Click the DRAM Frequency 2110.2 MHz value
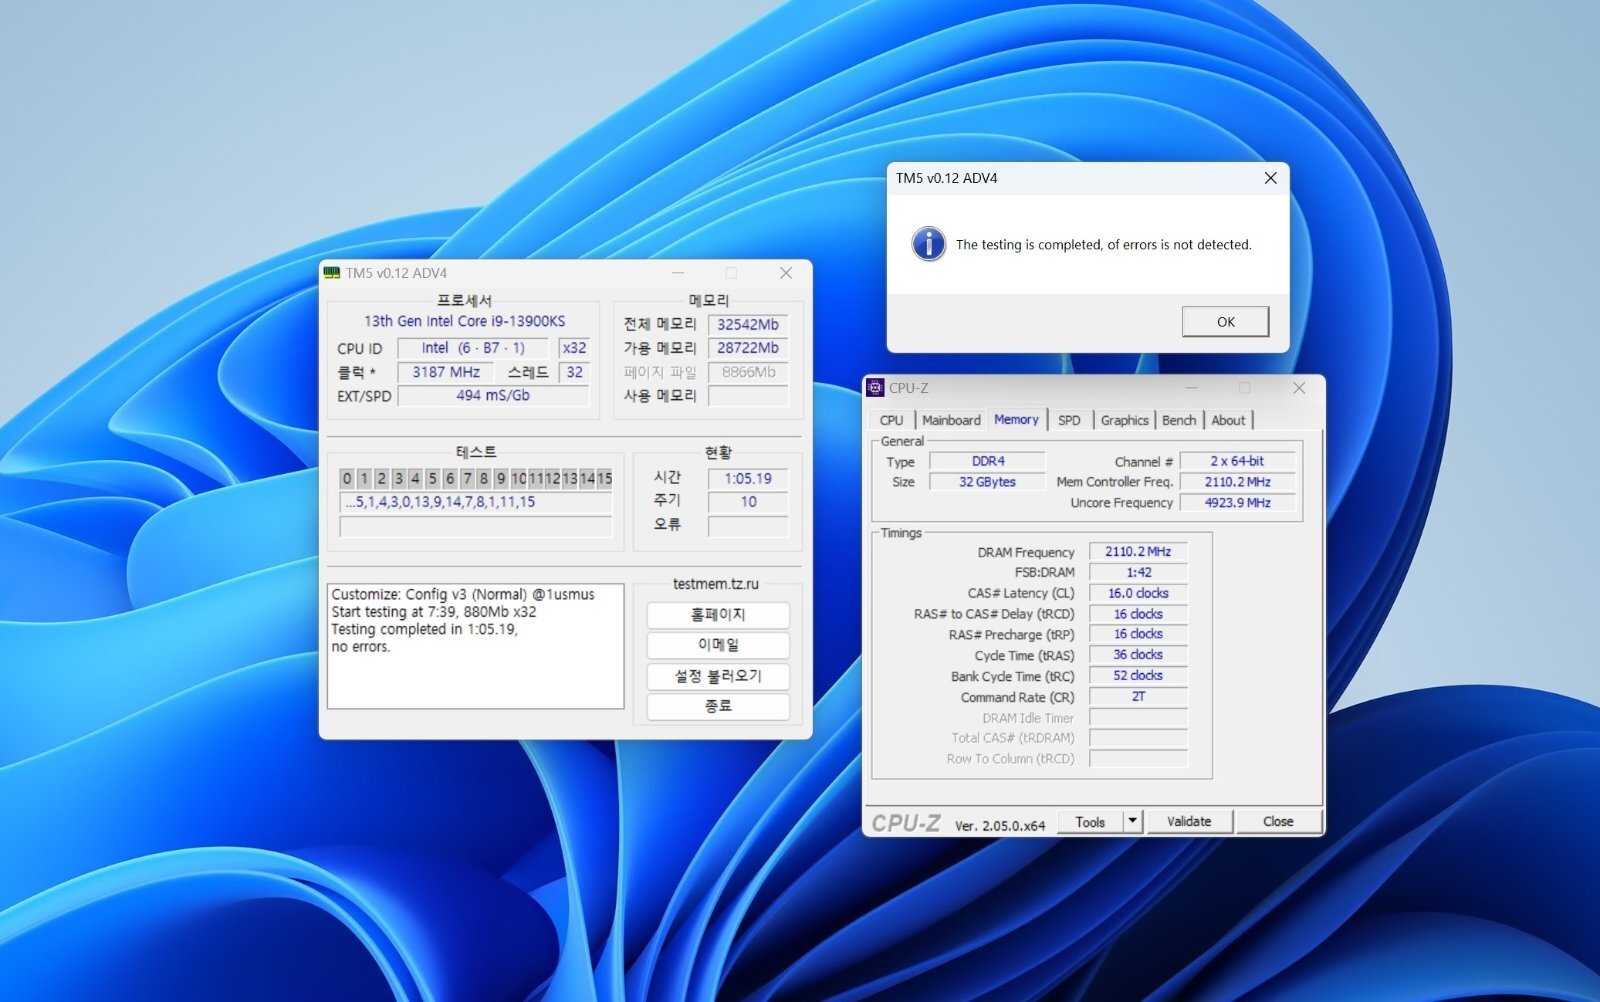This screenshot has width=1600, height=1002. click(1138, 552)
